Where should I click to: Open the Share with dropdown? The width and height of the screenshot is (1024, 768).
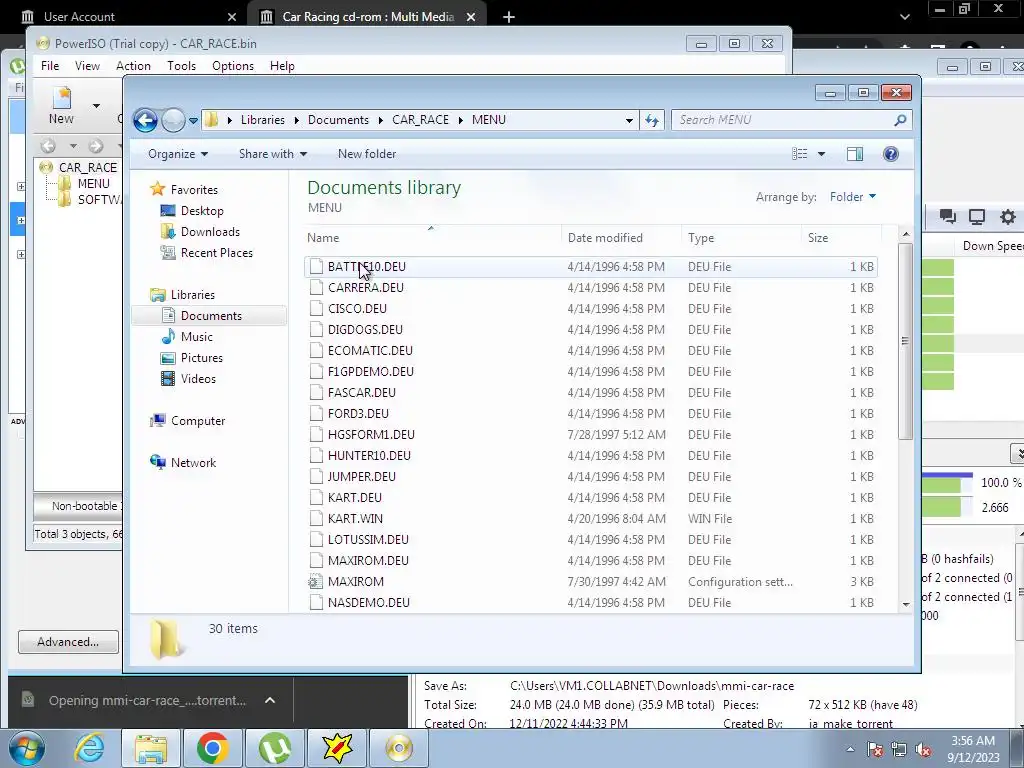point(272,154)
